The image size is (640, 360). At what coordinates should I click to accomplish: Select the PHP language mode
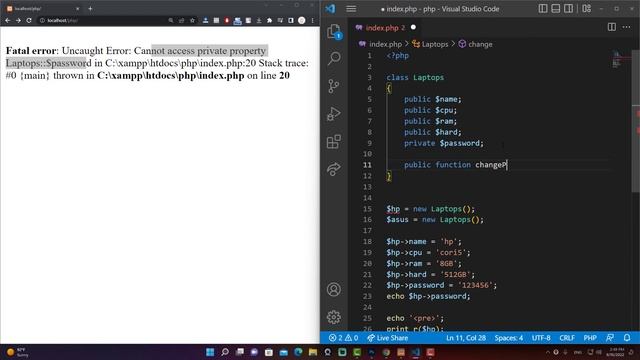(x=590, y=338)
